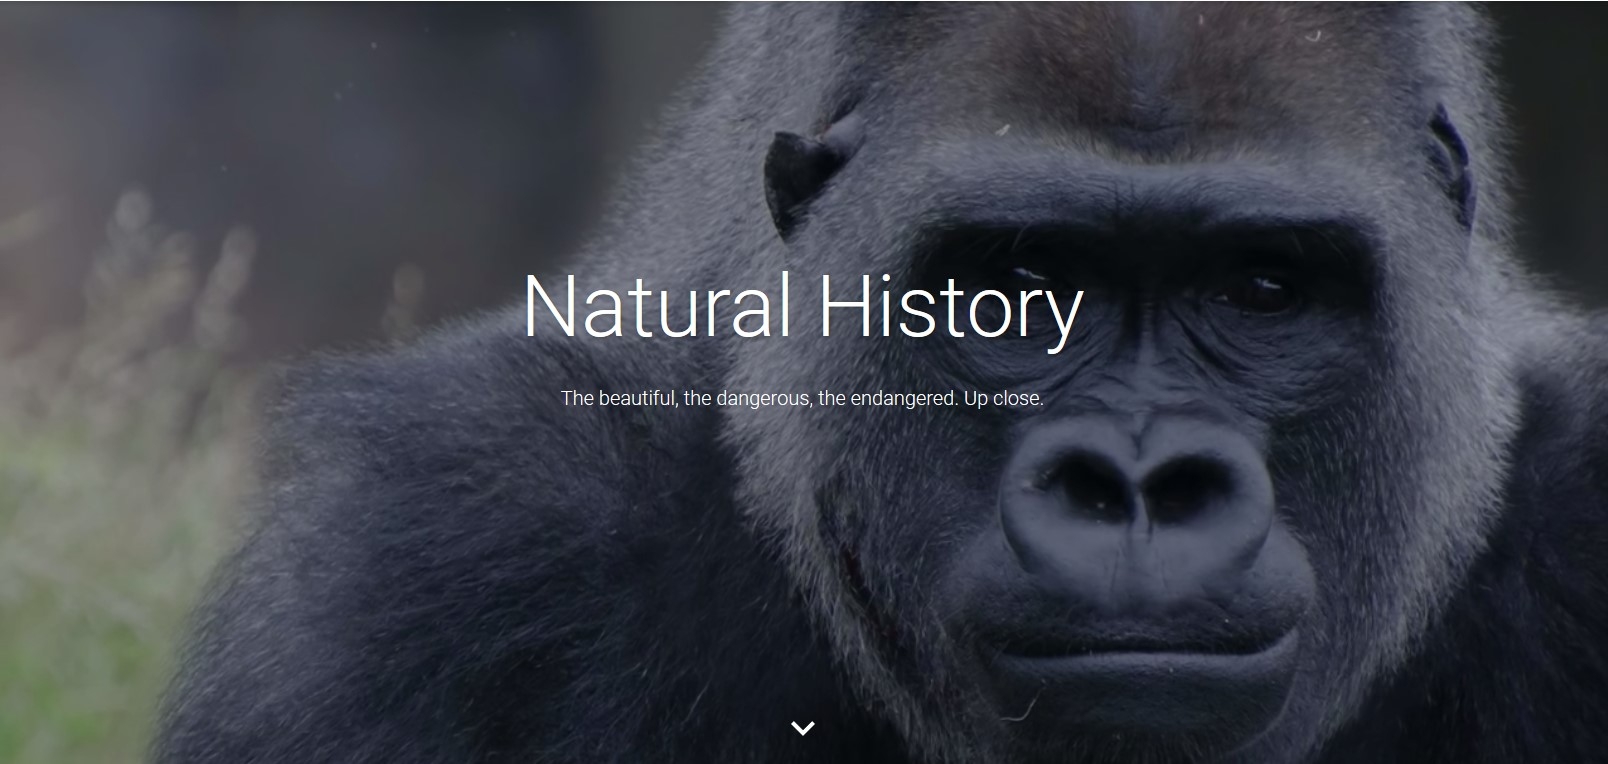Click the ear at the far right edge

point(1450,160)
